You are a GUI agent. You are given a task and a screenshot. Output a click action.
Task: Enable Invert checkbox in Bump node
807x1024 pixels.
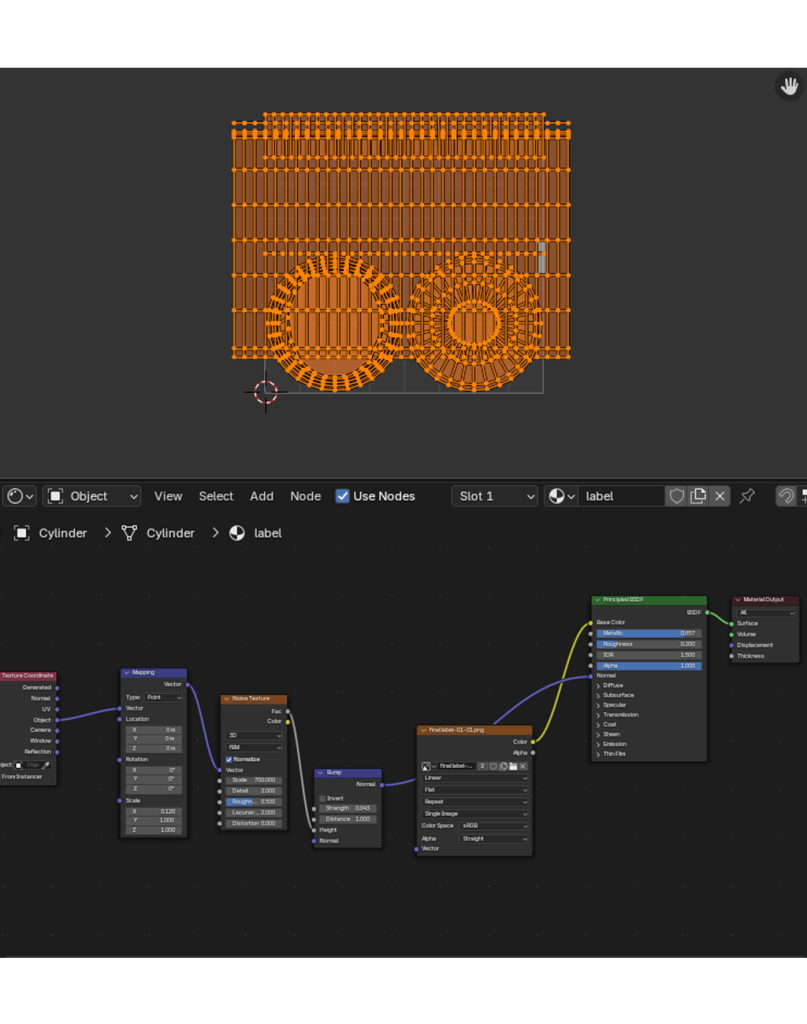(x=322, y=798)
